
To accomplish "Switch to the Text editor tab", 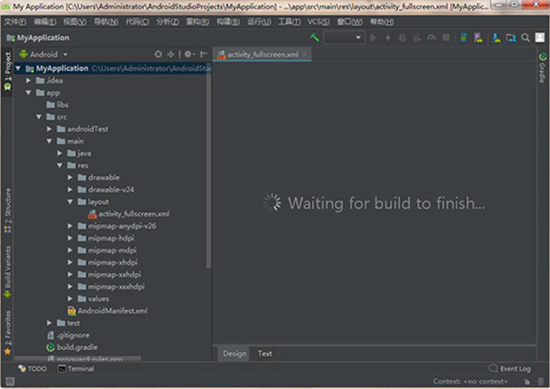I will [265, 353].
